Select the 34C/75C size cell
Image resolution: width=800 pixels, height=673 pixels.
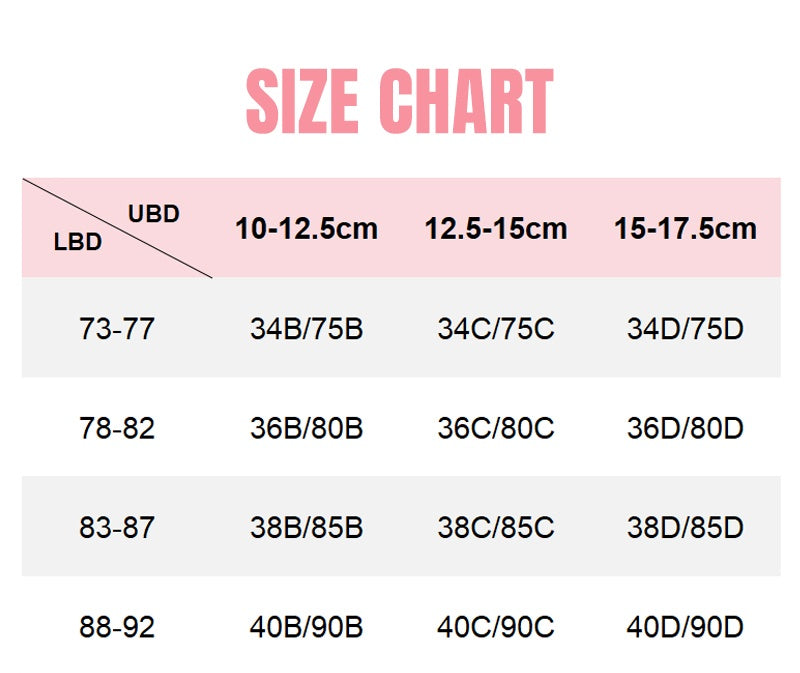point(495,328)
